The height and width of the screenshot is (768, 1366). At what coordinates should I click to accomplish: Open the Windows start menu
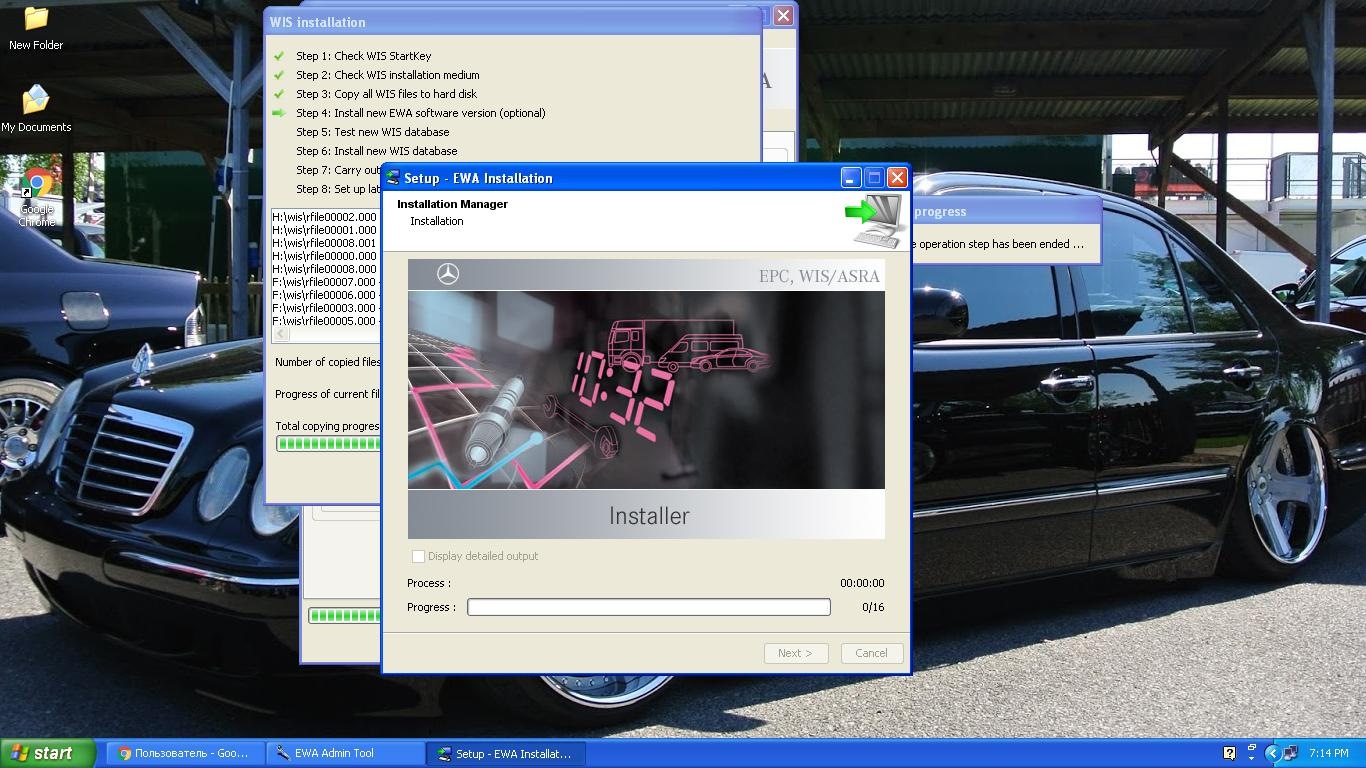pos(48,753)
